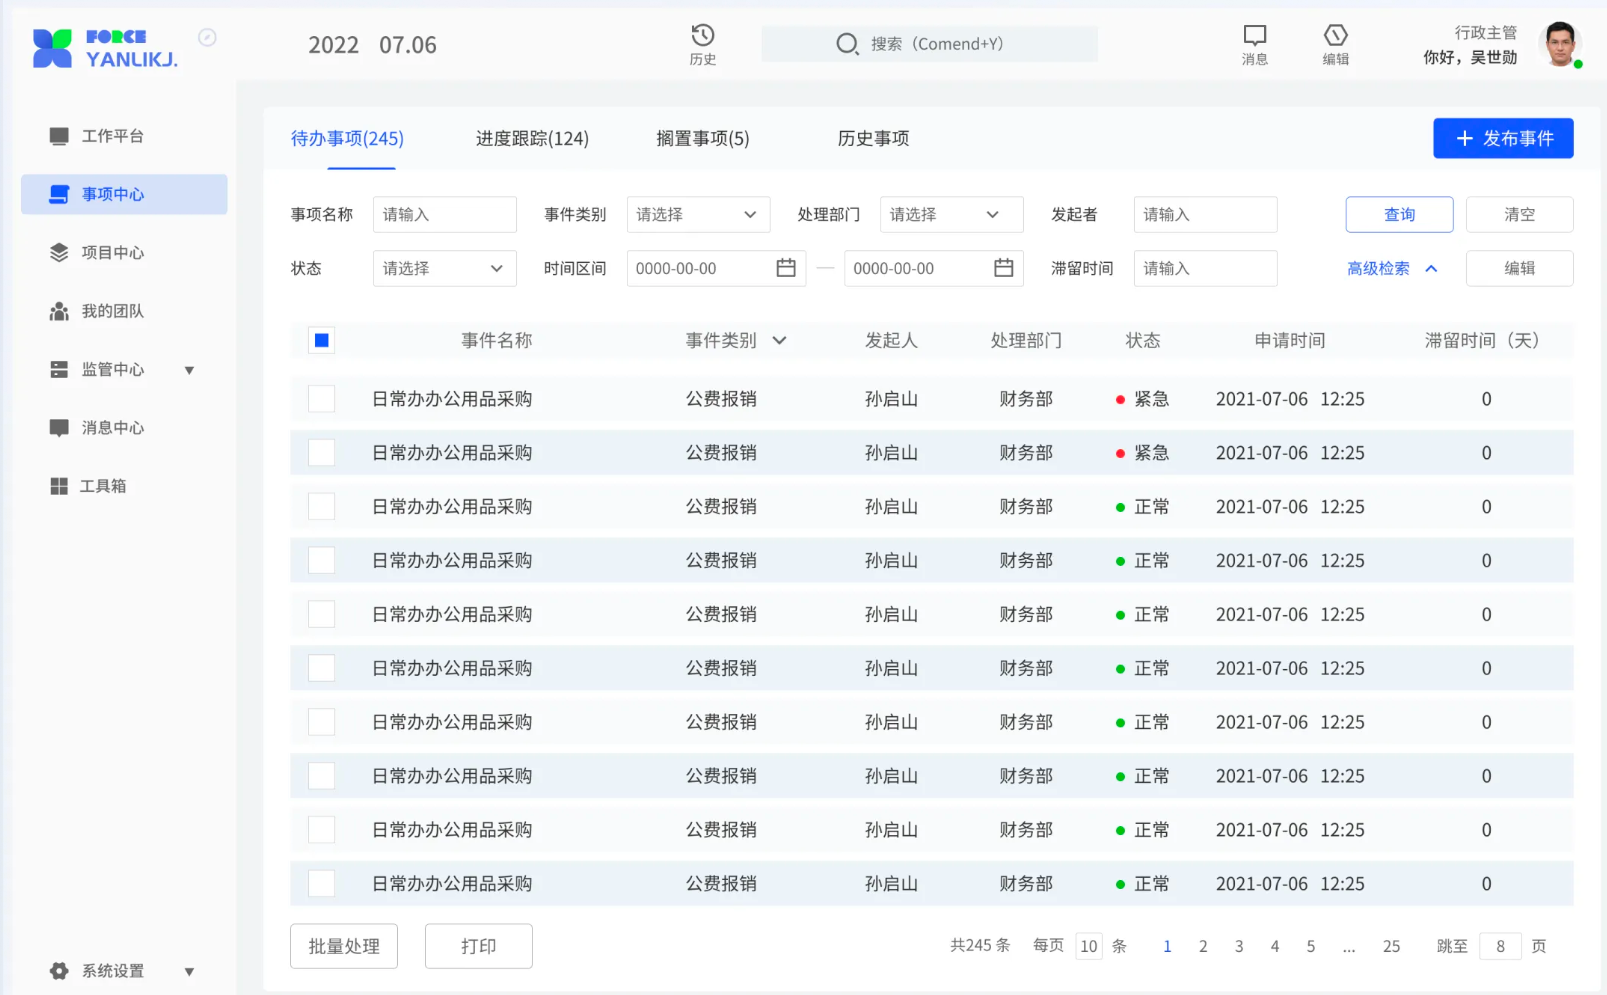Click the 跳至 page number box

click(x=1500, y=946)
